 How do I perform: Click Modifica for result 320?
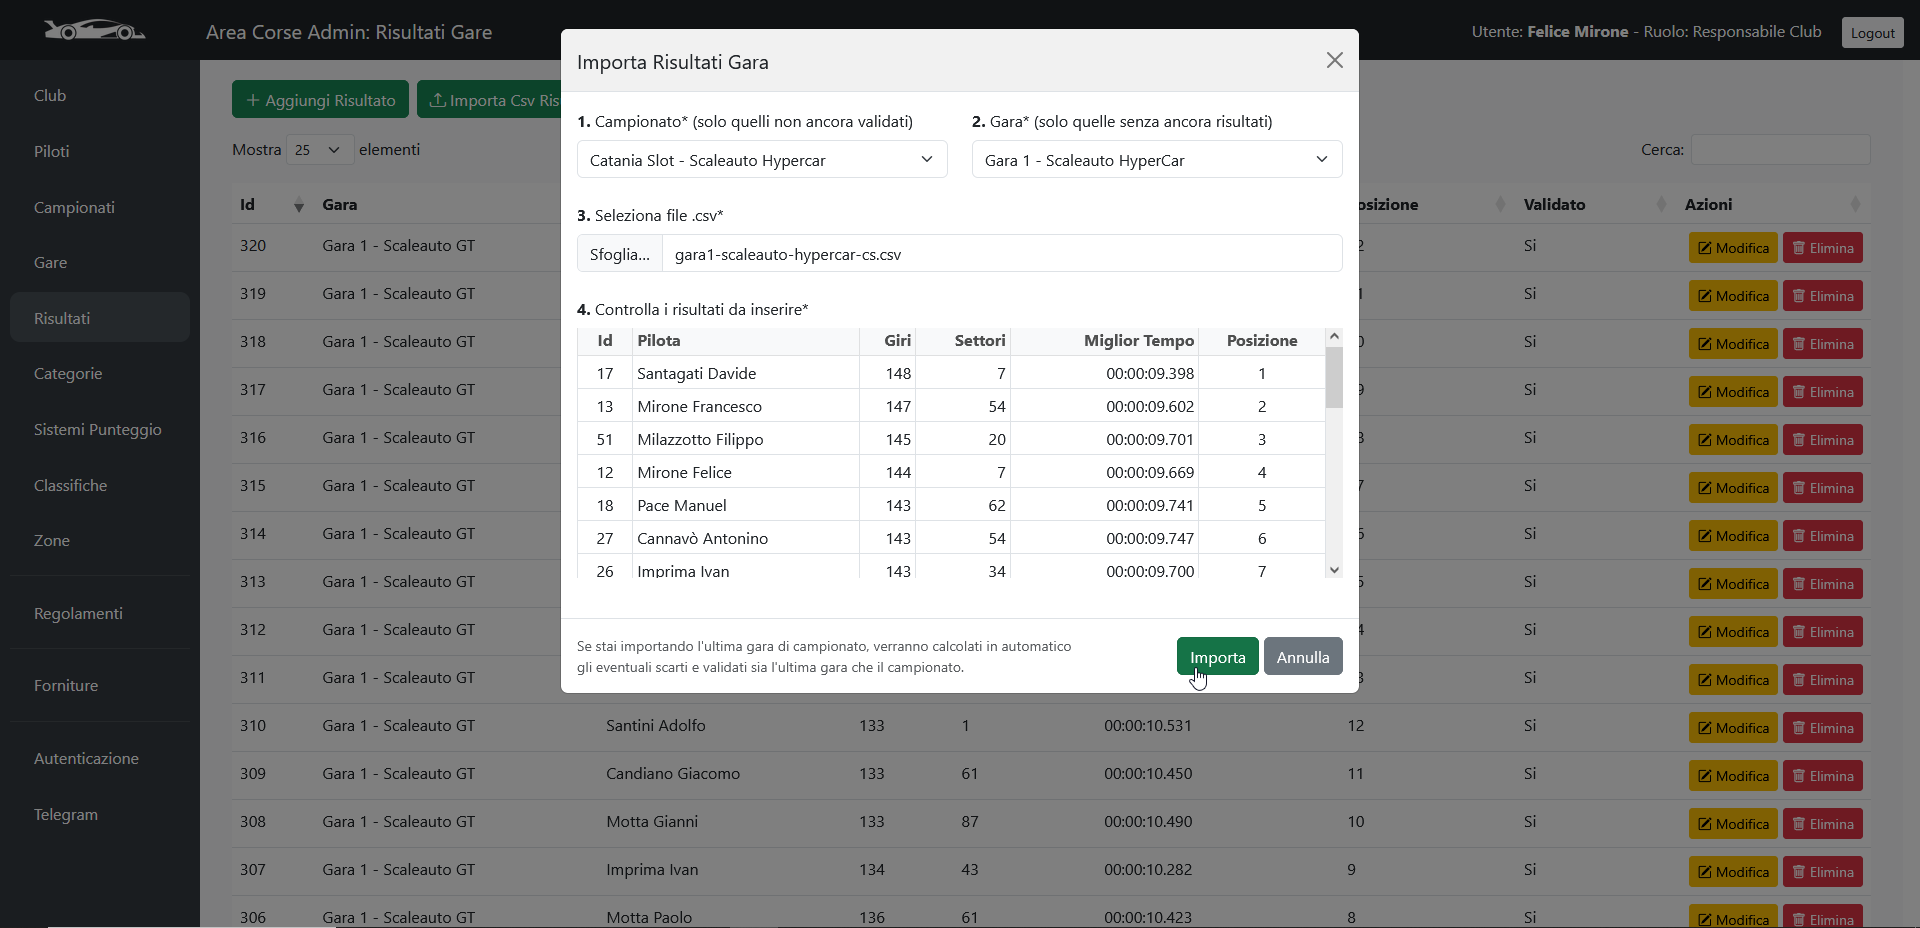[1732, 248]
